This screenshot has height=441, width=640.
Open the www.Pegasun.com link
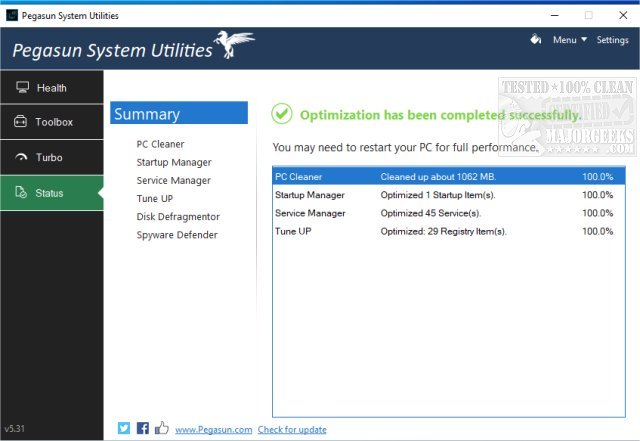pos(214,430)
